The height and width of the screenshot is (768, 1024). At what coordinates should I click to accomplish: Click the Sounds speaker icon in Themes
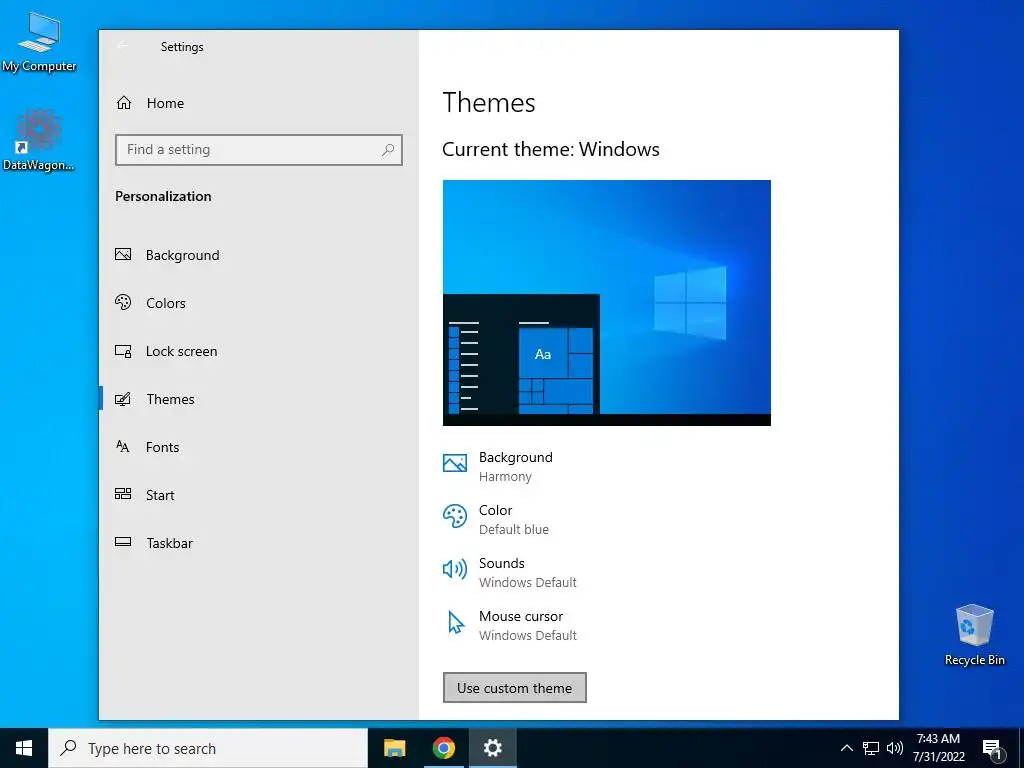coord(455,569)
